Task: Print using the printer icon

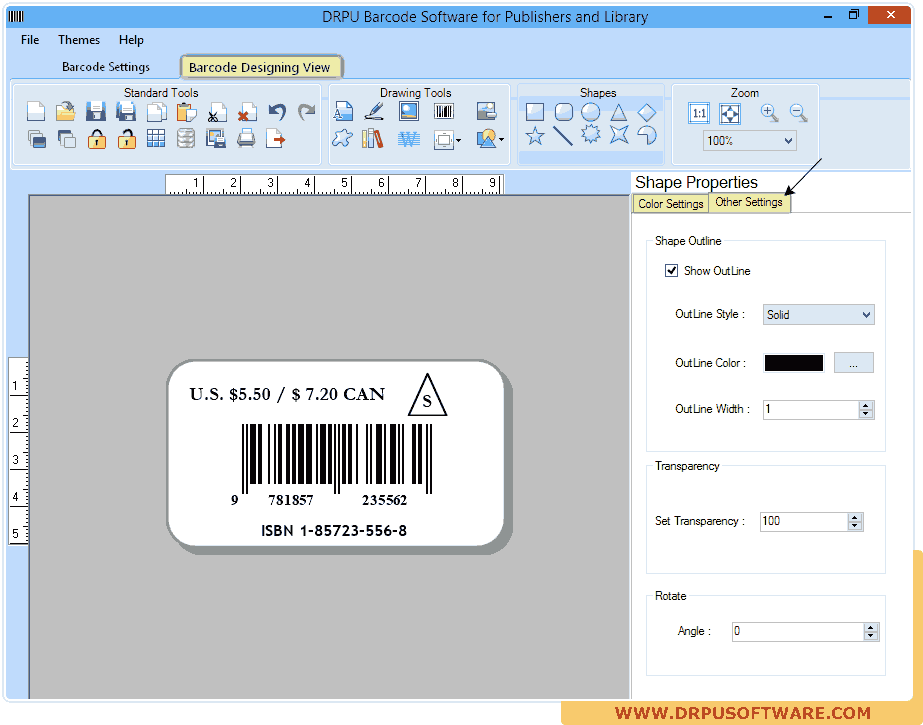Action: coord(246,139)
